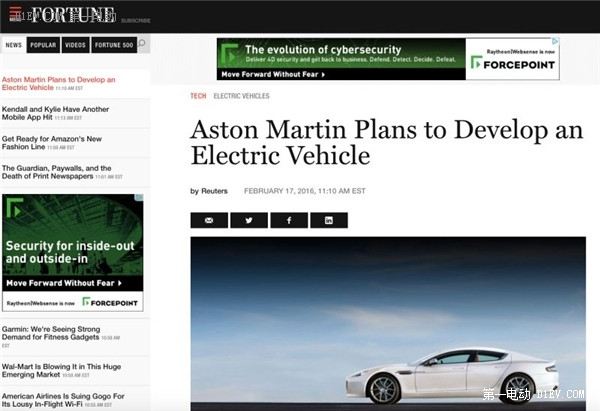Viewport: 600px width, 411px height.
Task: Open the Electric Vehicles category link
Action: click(241, 96)
